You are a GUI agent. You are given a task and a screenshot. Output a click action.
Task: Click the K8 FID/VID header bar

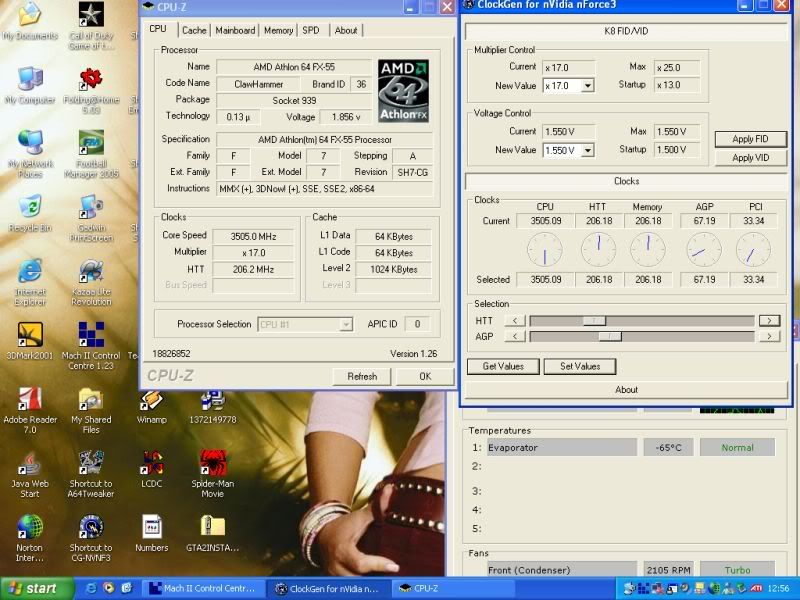[626, 31]
